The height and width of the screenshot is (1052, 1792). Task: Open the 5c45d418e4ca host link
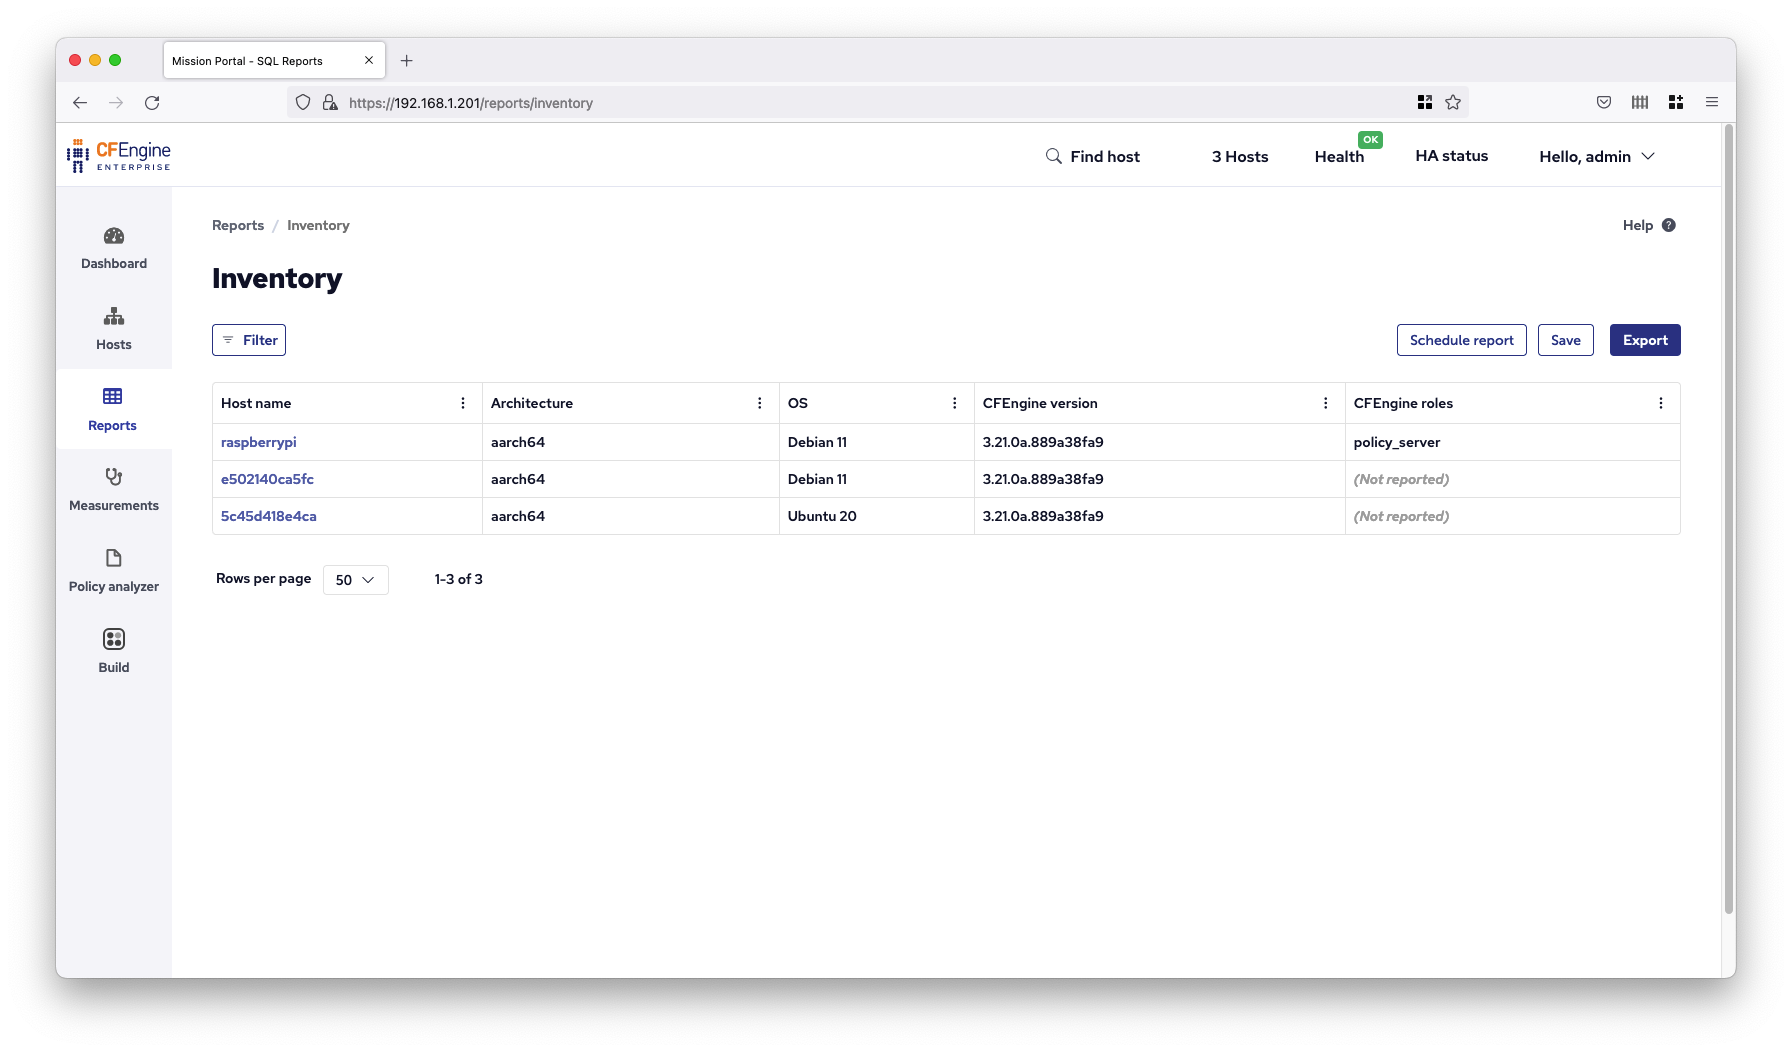point(269,516)
